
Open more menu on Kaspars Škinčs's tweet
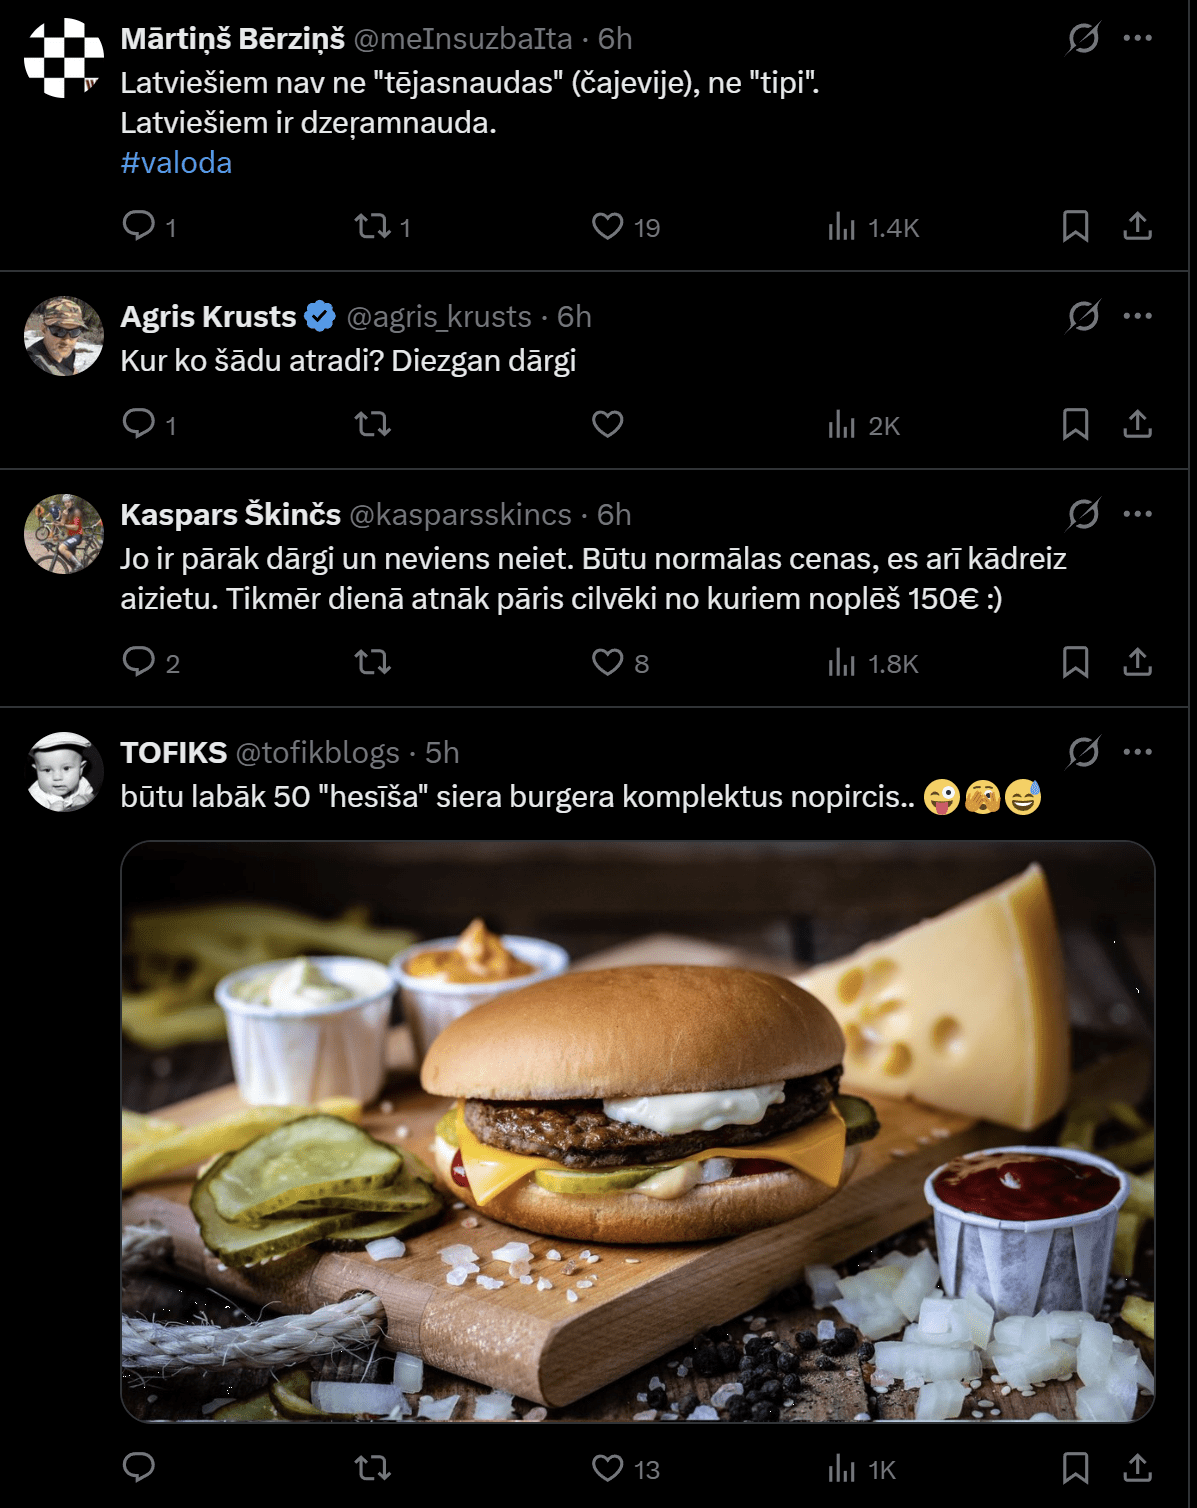(1137, 515)
